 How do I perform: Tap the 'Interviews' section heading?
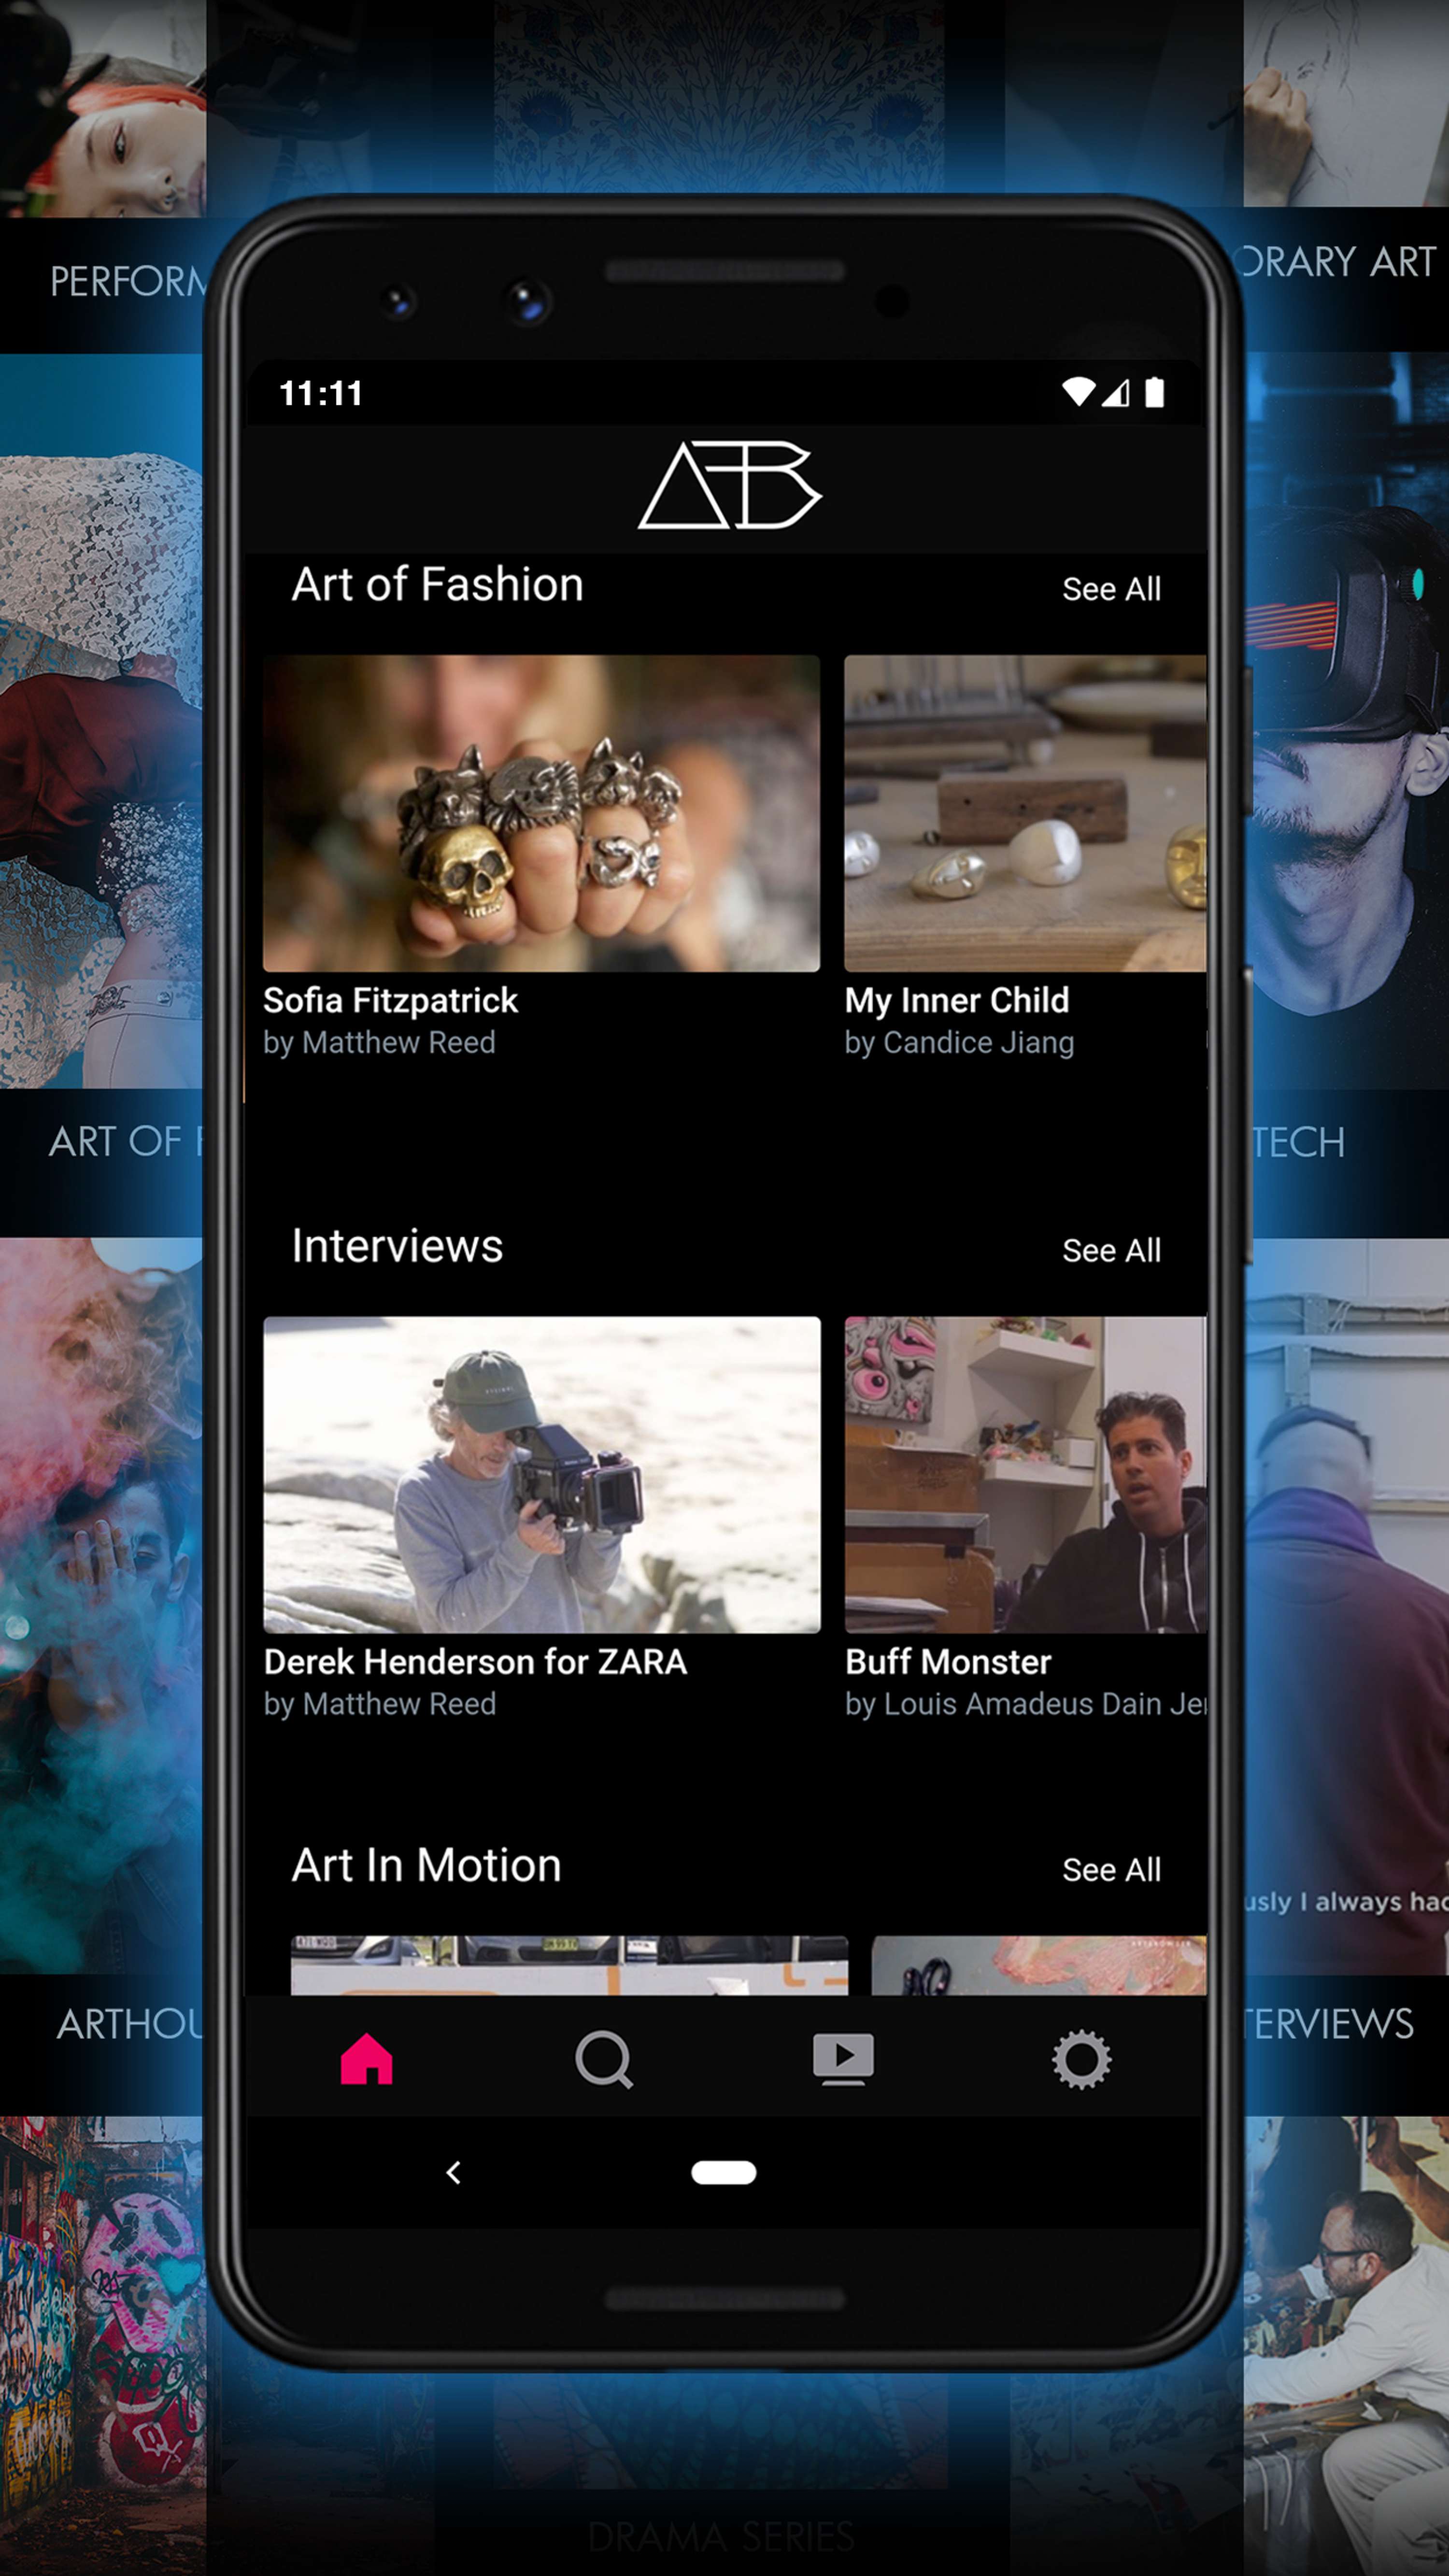[397, 1246]
